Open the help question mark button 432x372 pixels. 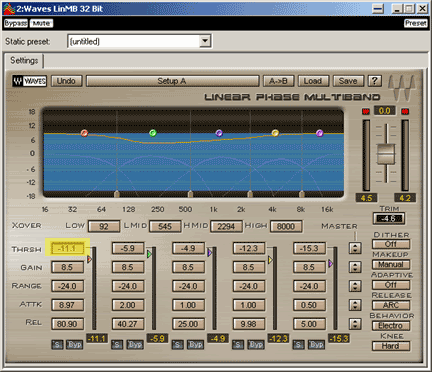[x=374, y=81]
